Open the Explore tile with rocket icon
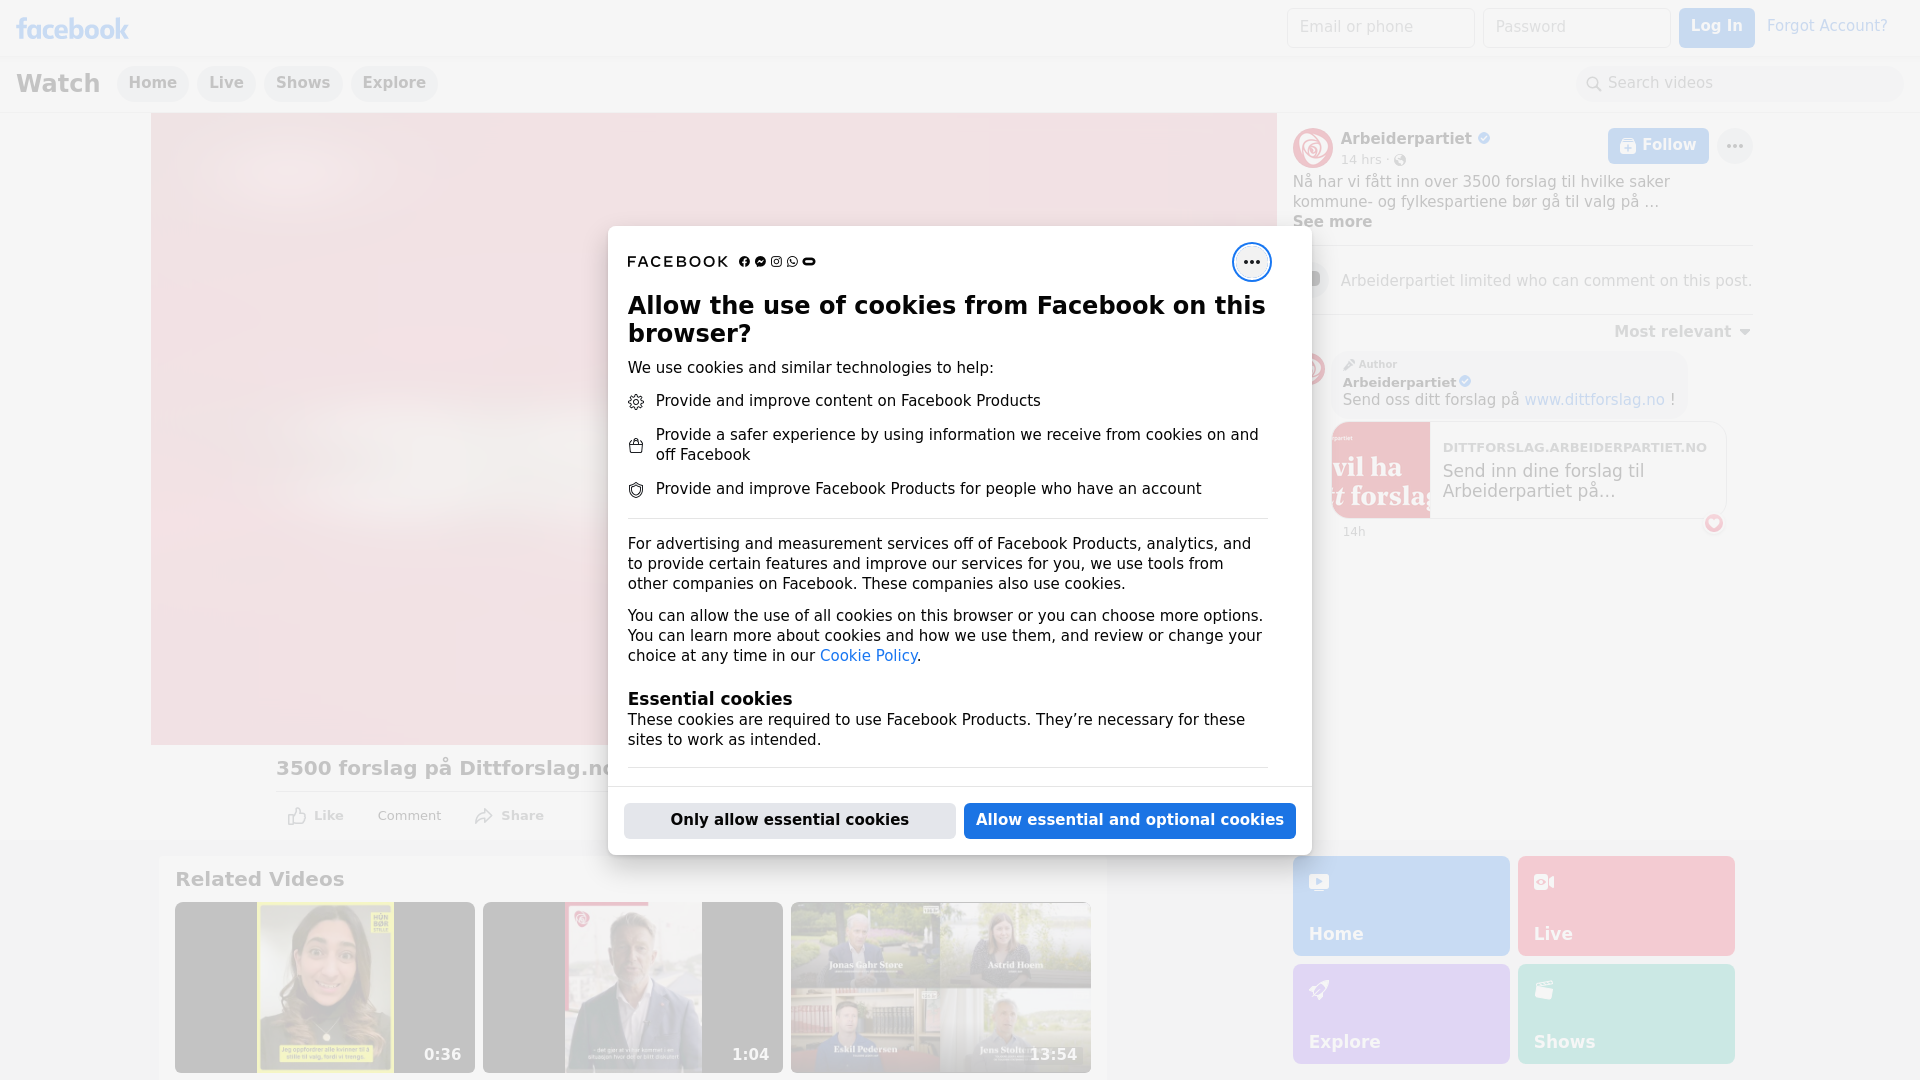The width and height of the screenshot is (1920, 1080). 1400,1014
